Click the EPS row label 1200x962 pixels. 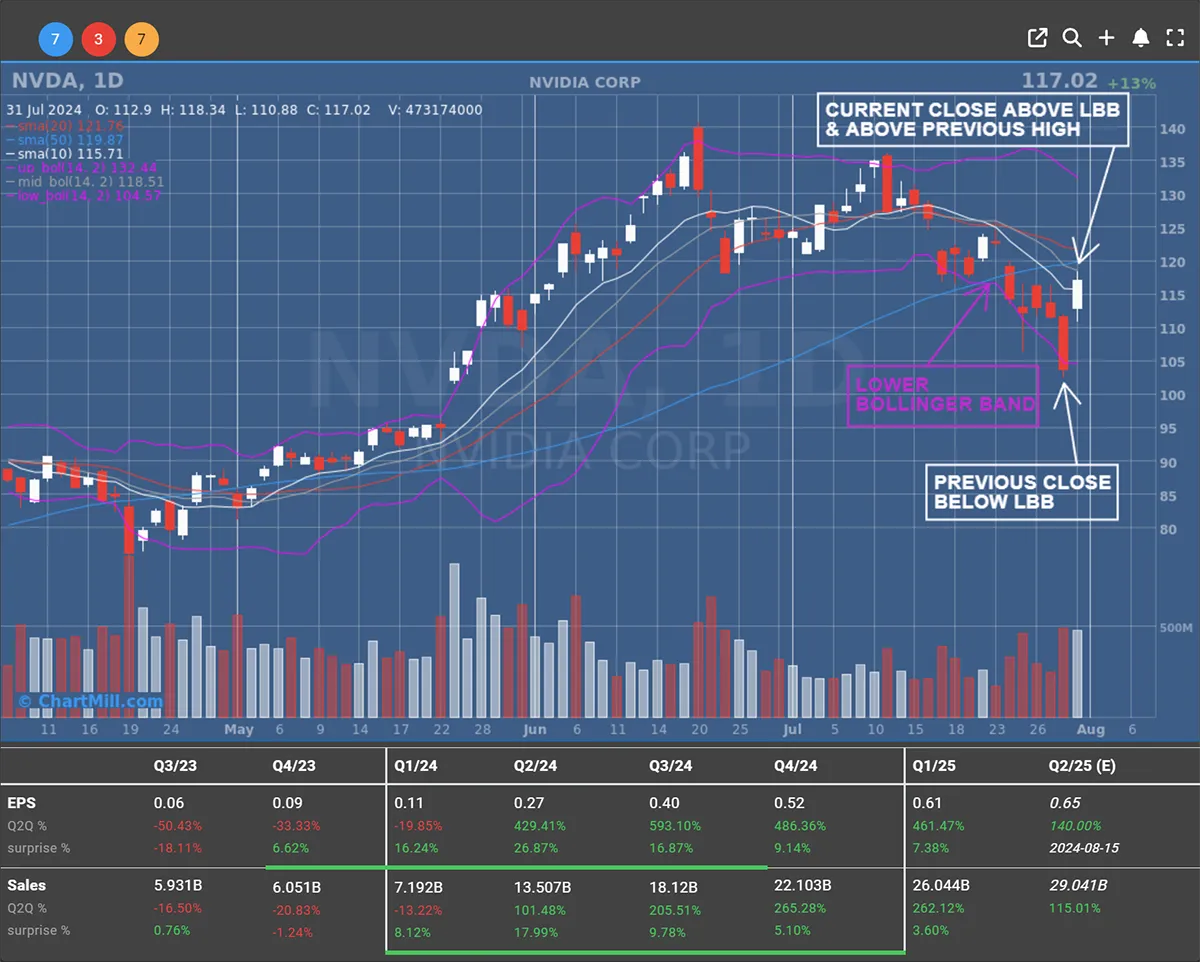pos(21,803)
